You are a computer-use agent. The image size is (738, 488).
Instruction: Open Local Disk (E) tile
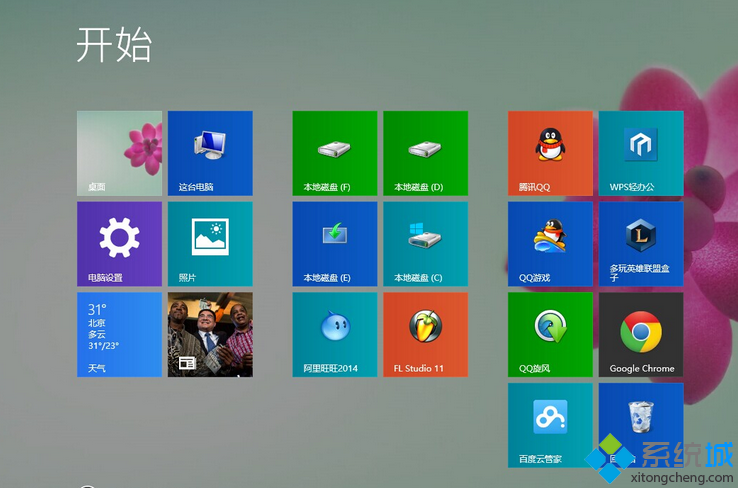tap(335, 244)
